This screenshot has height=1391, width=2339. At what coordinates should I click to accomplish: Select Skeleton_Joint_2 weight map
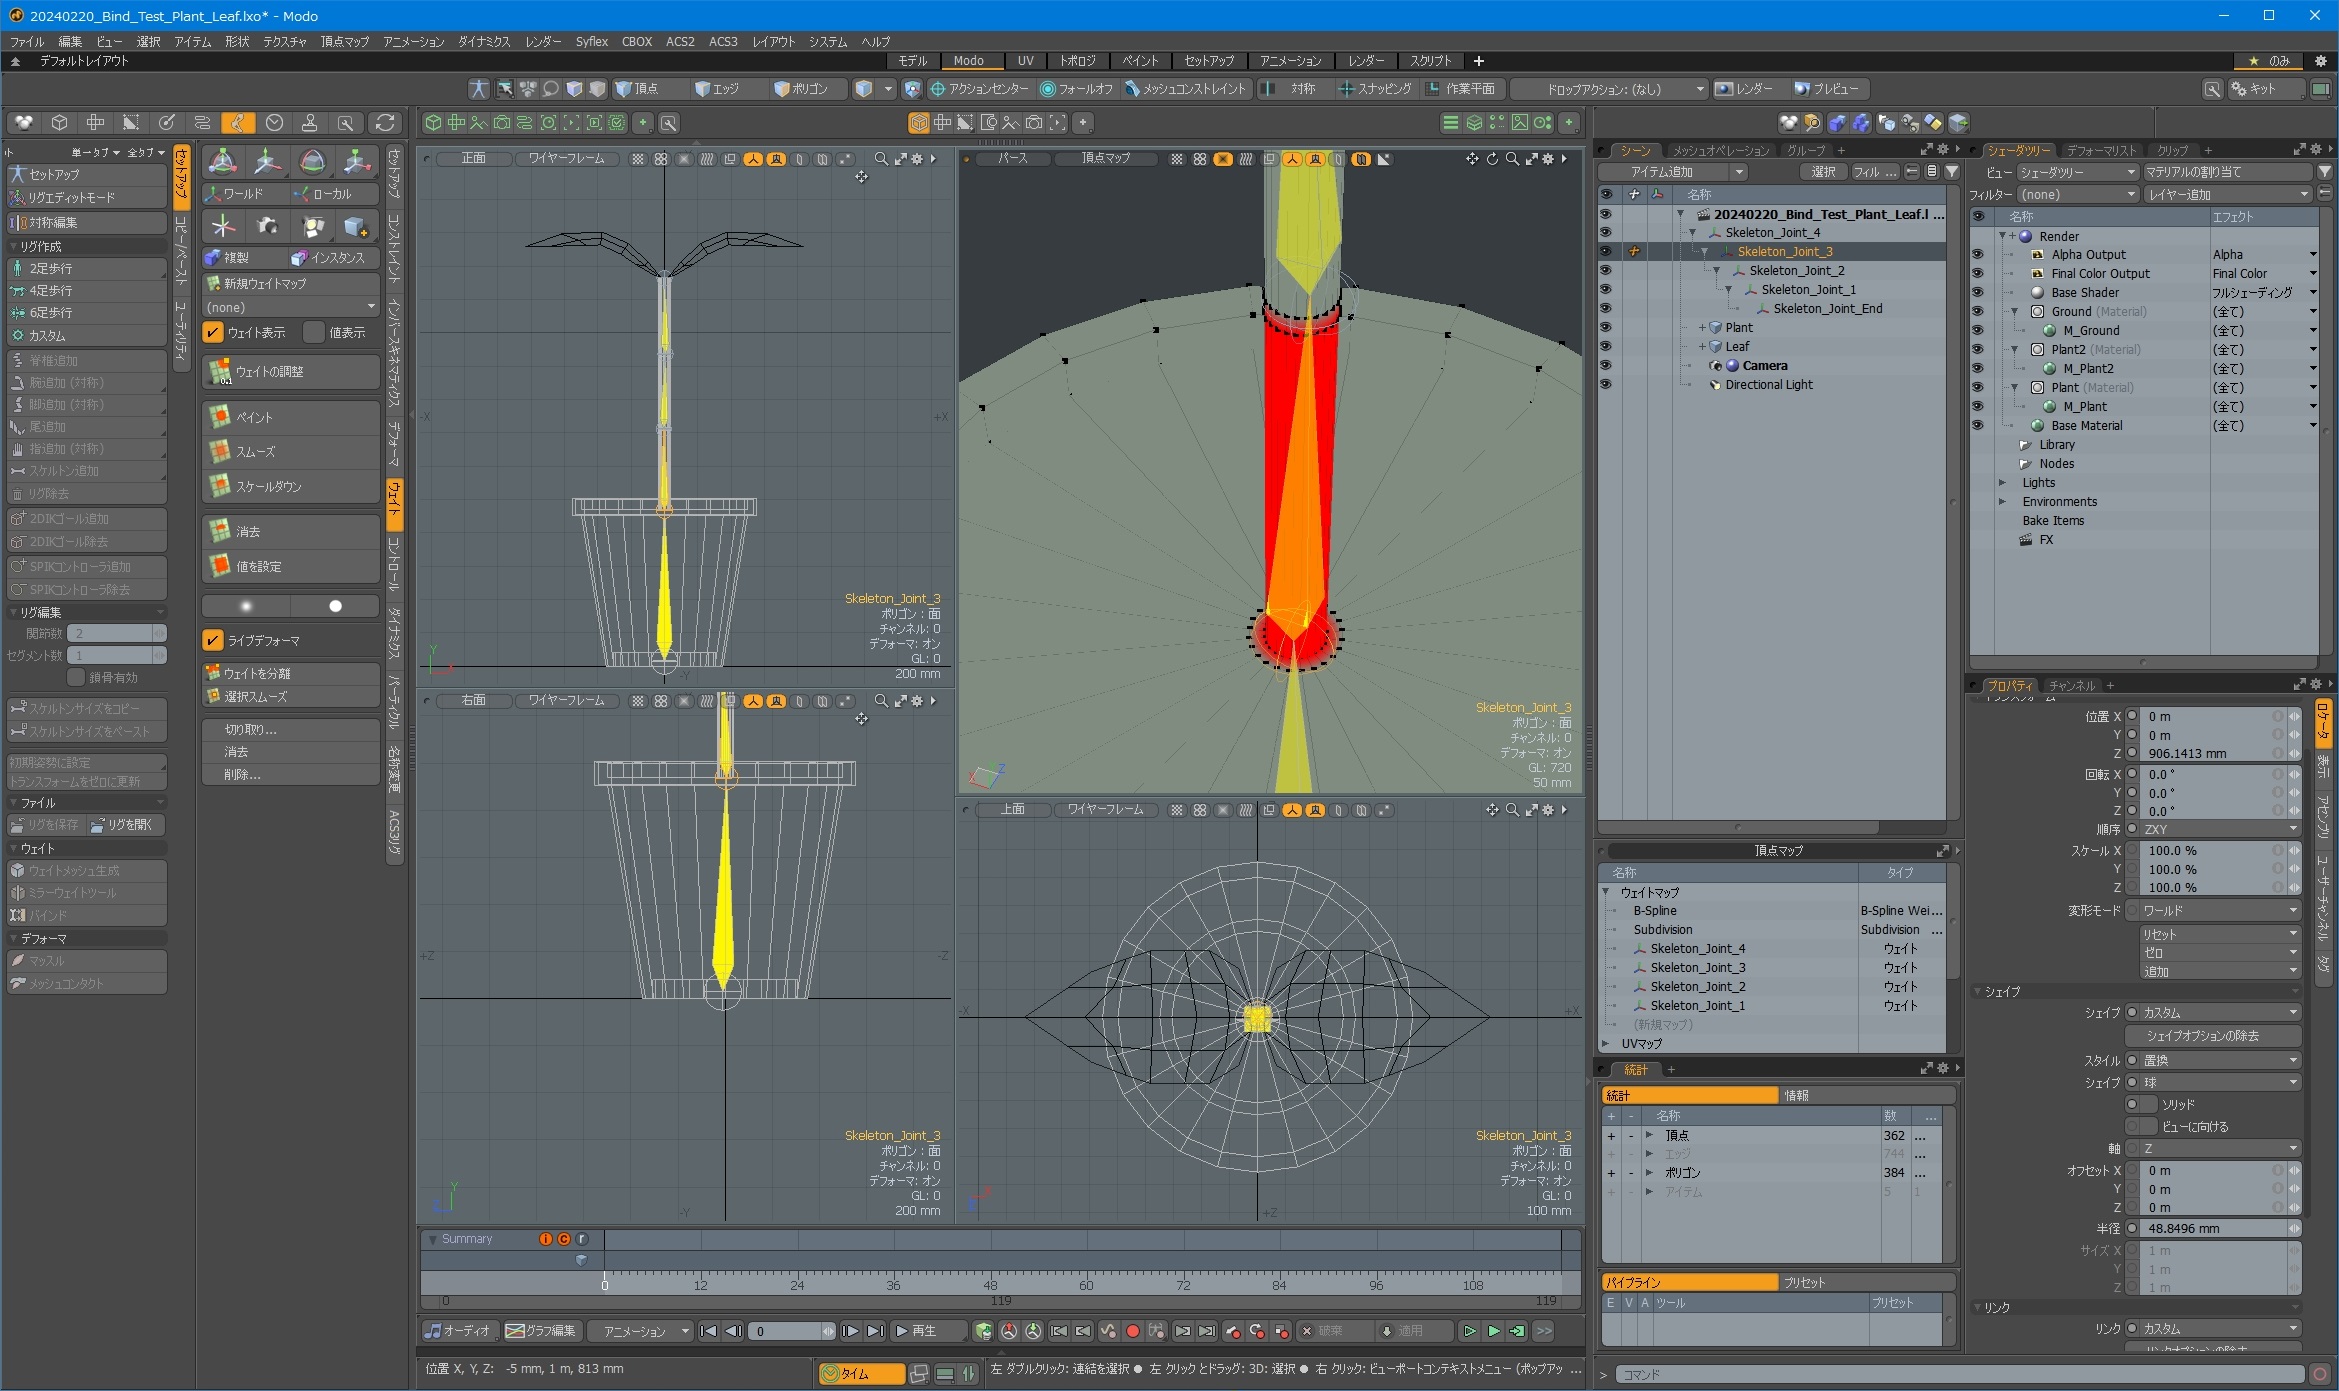point(1697,987)
